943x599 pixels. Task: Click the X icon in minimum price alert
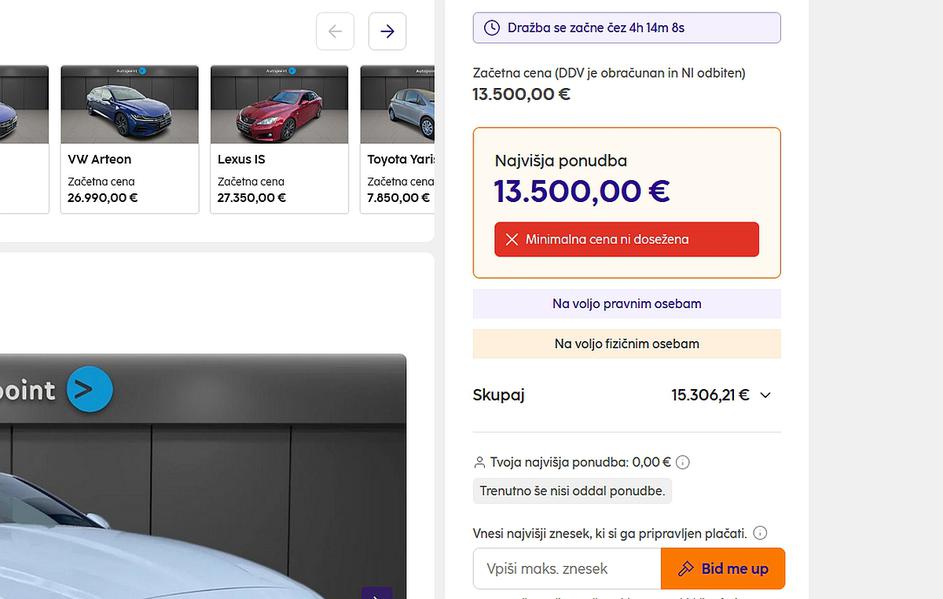point(512,240)
